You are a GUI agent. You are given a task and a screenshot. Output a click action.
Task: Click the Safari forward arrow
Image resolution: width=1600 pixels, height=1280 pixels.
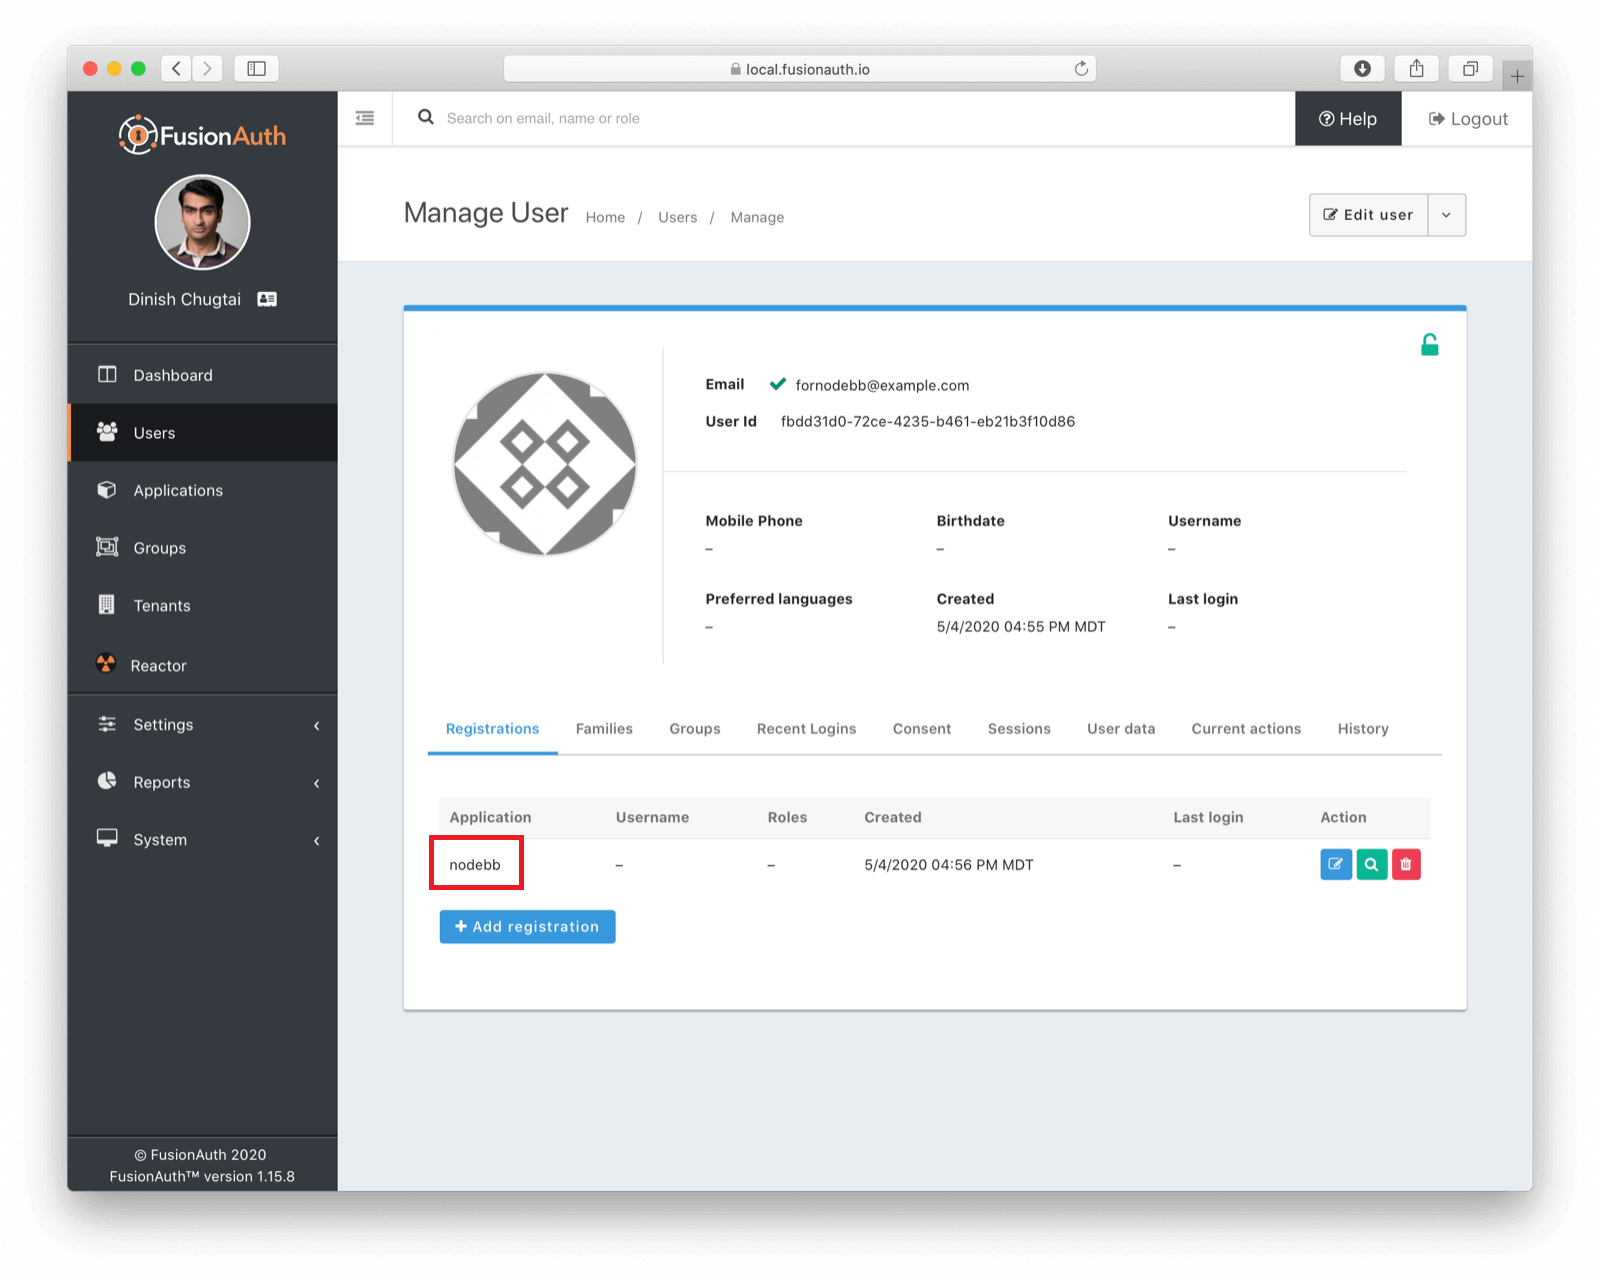207,68
